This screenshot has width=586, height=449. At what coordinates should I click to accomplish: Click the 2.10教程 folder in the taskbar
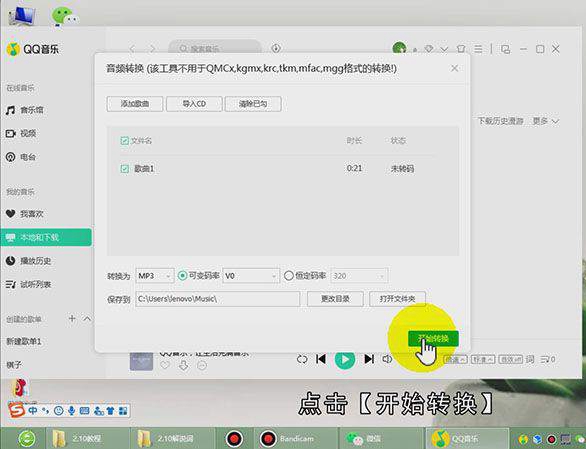[88, 439]
